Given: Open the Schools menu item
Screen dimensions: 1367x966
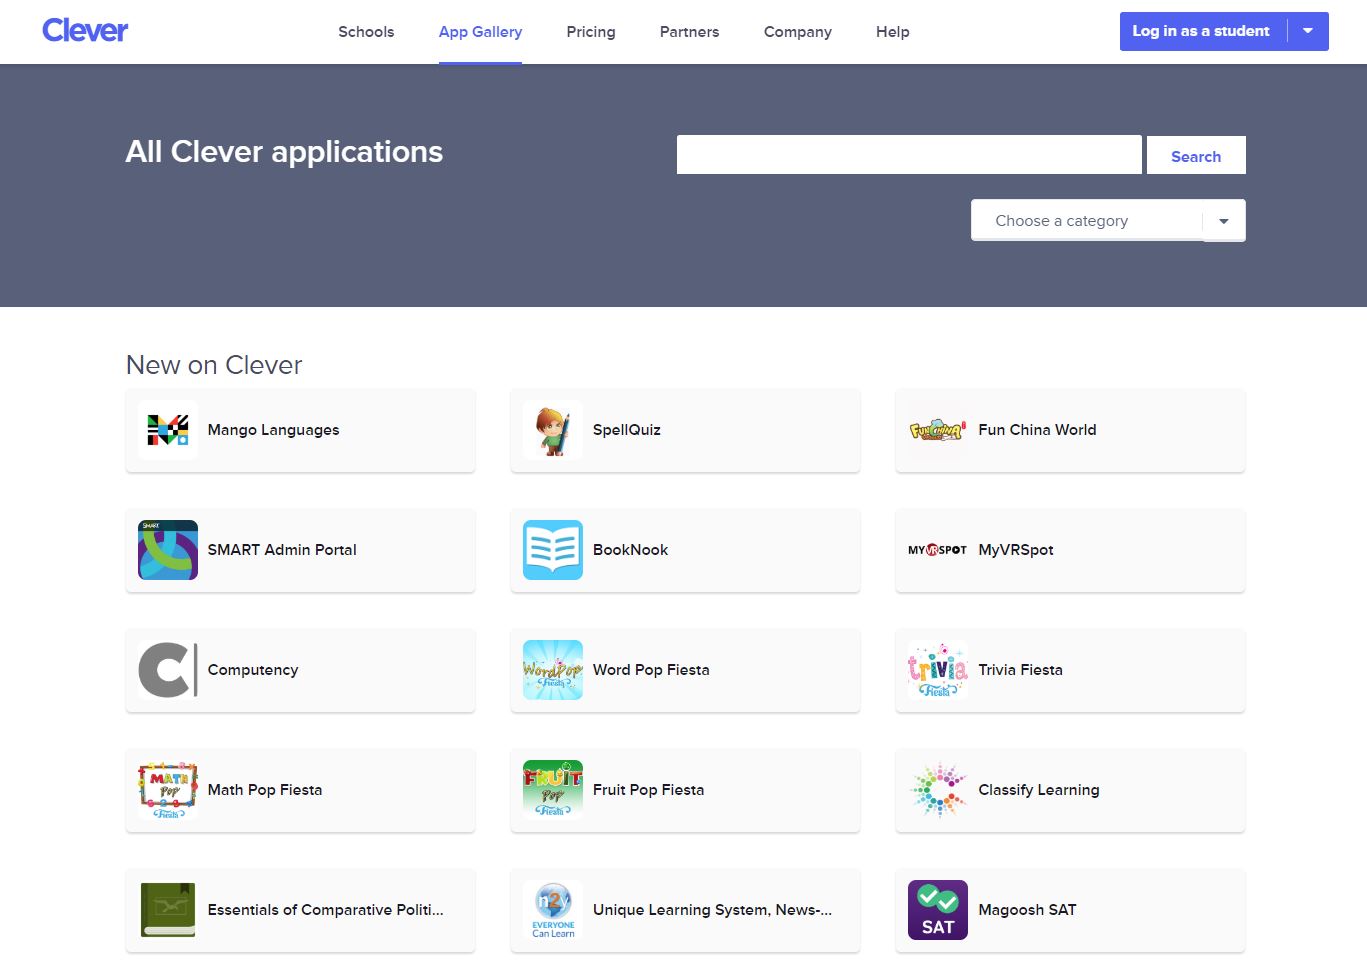Looking at the screenshot, I should [x=366, y=32].
